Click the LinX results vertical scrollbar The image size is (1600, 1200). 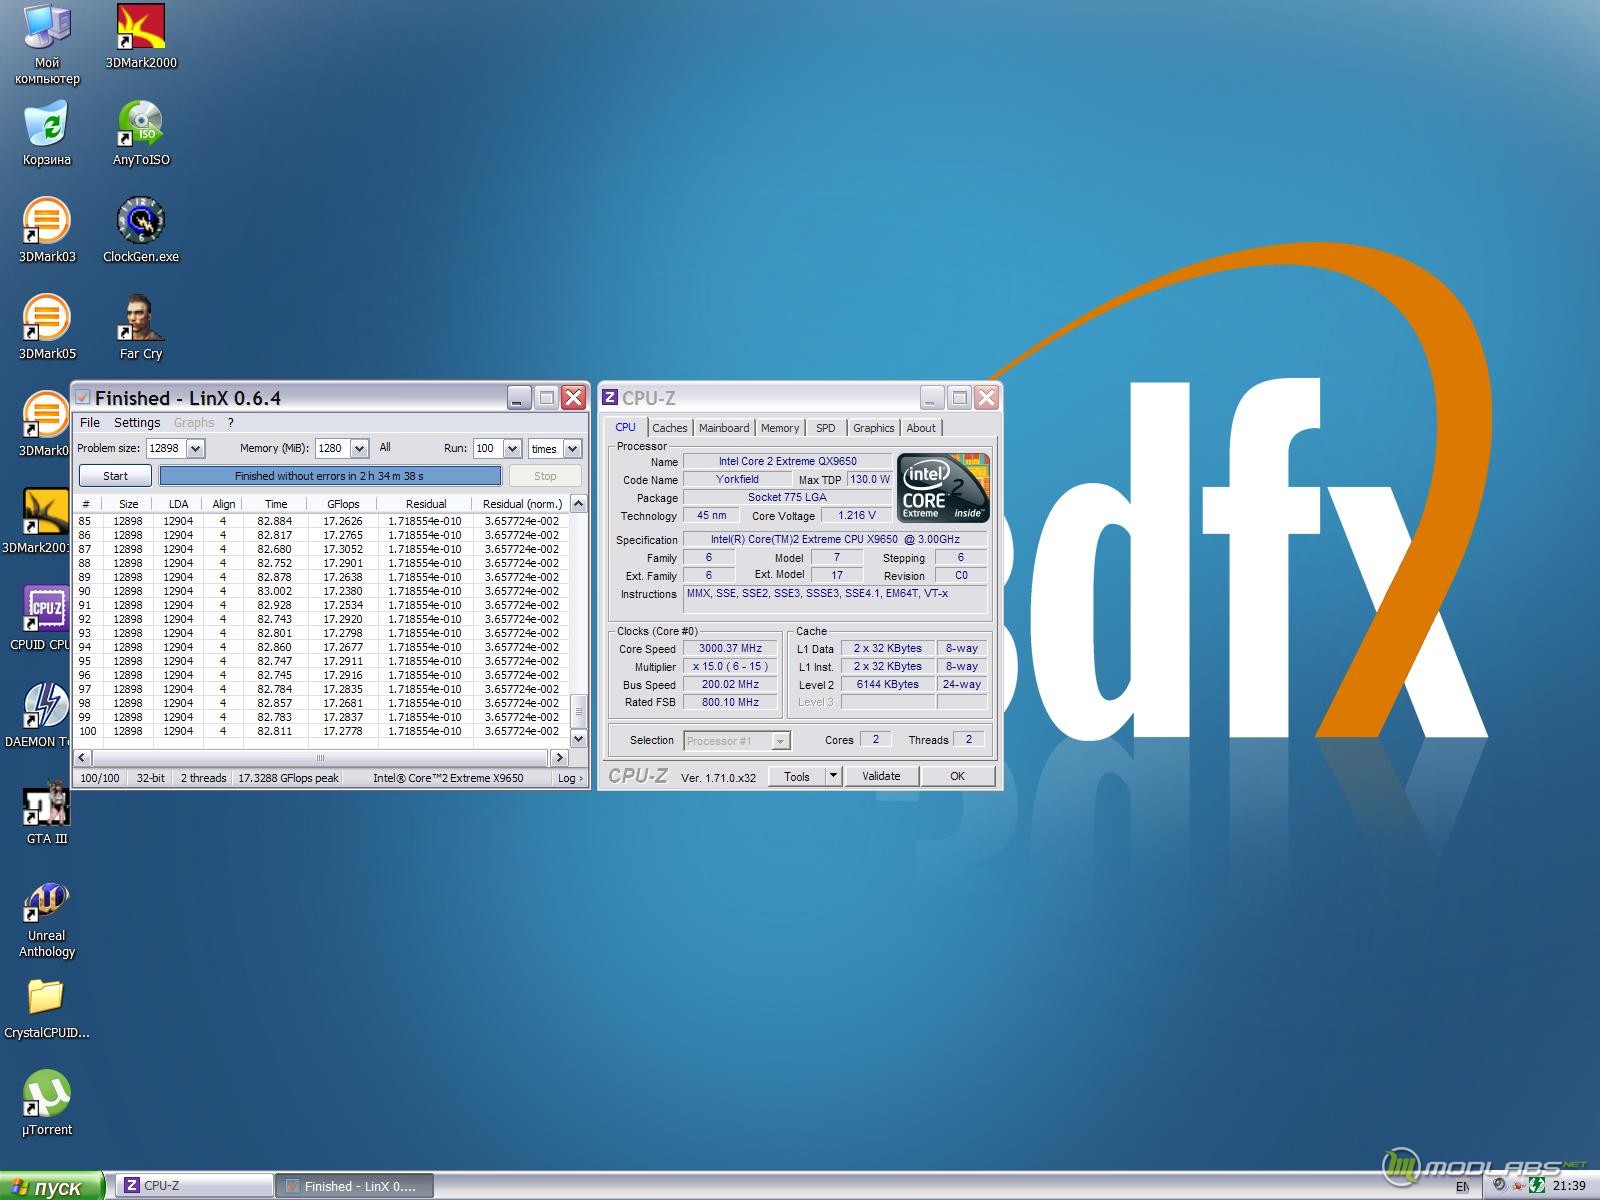(x=578, y=620)
